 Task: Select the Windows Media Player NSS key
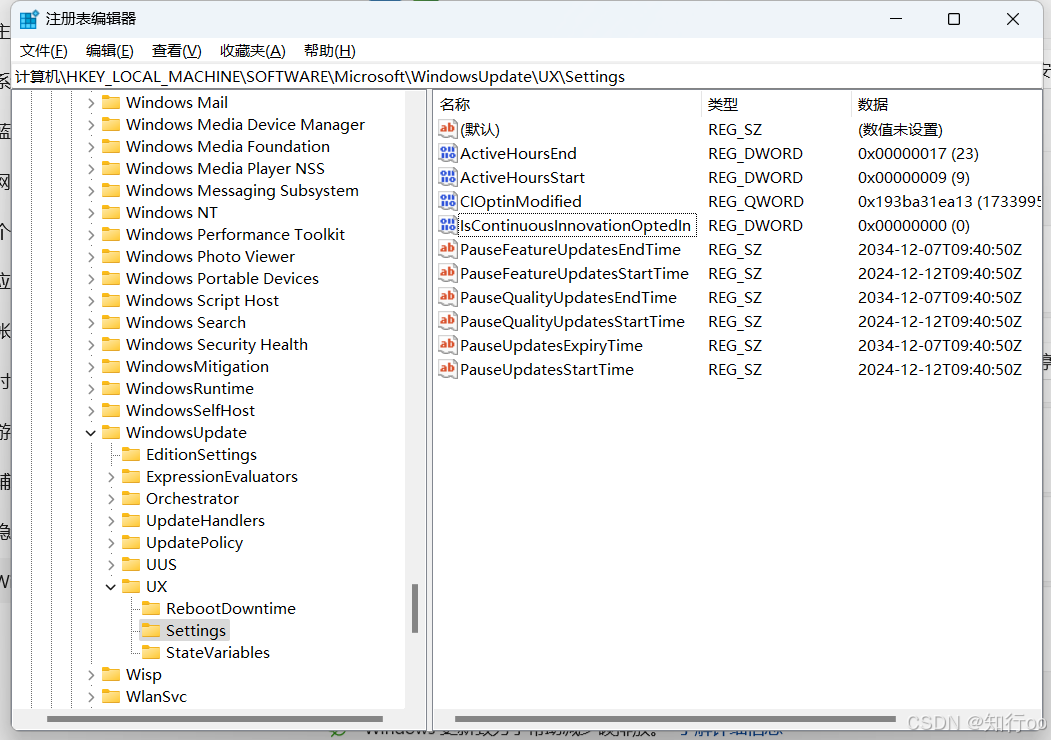tap(225, 169)
